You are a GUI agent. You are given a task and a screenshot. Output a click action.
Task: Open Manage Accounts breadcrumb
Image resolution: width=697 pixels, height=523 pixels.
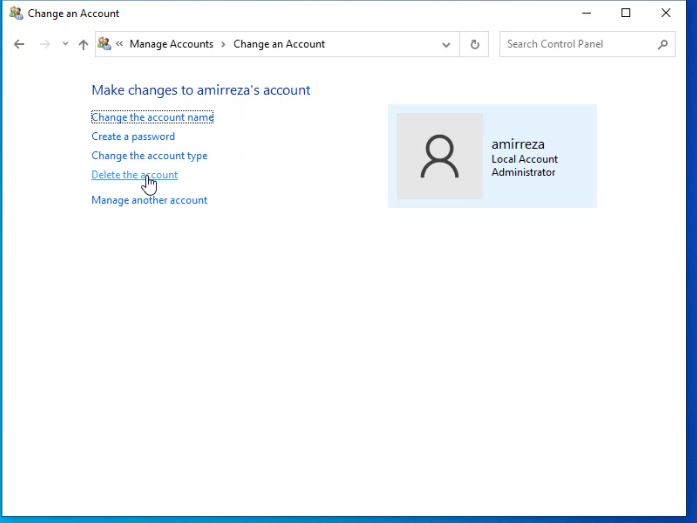(171, 44)
